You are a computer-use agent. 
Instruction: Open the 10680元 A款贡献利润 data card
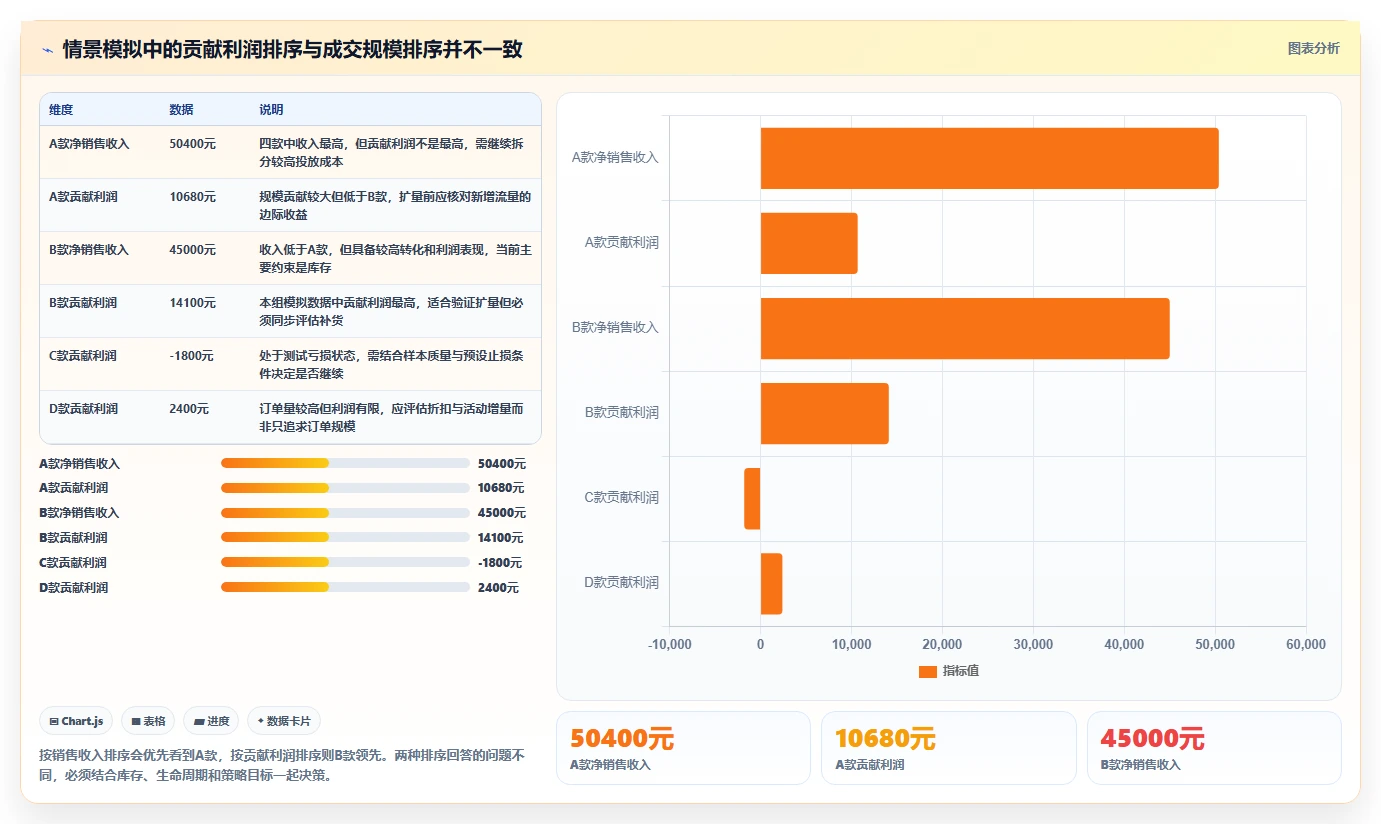[949, 748]
